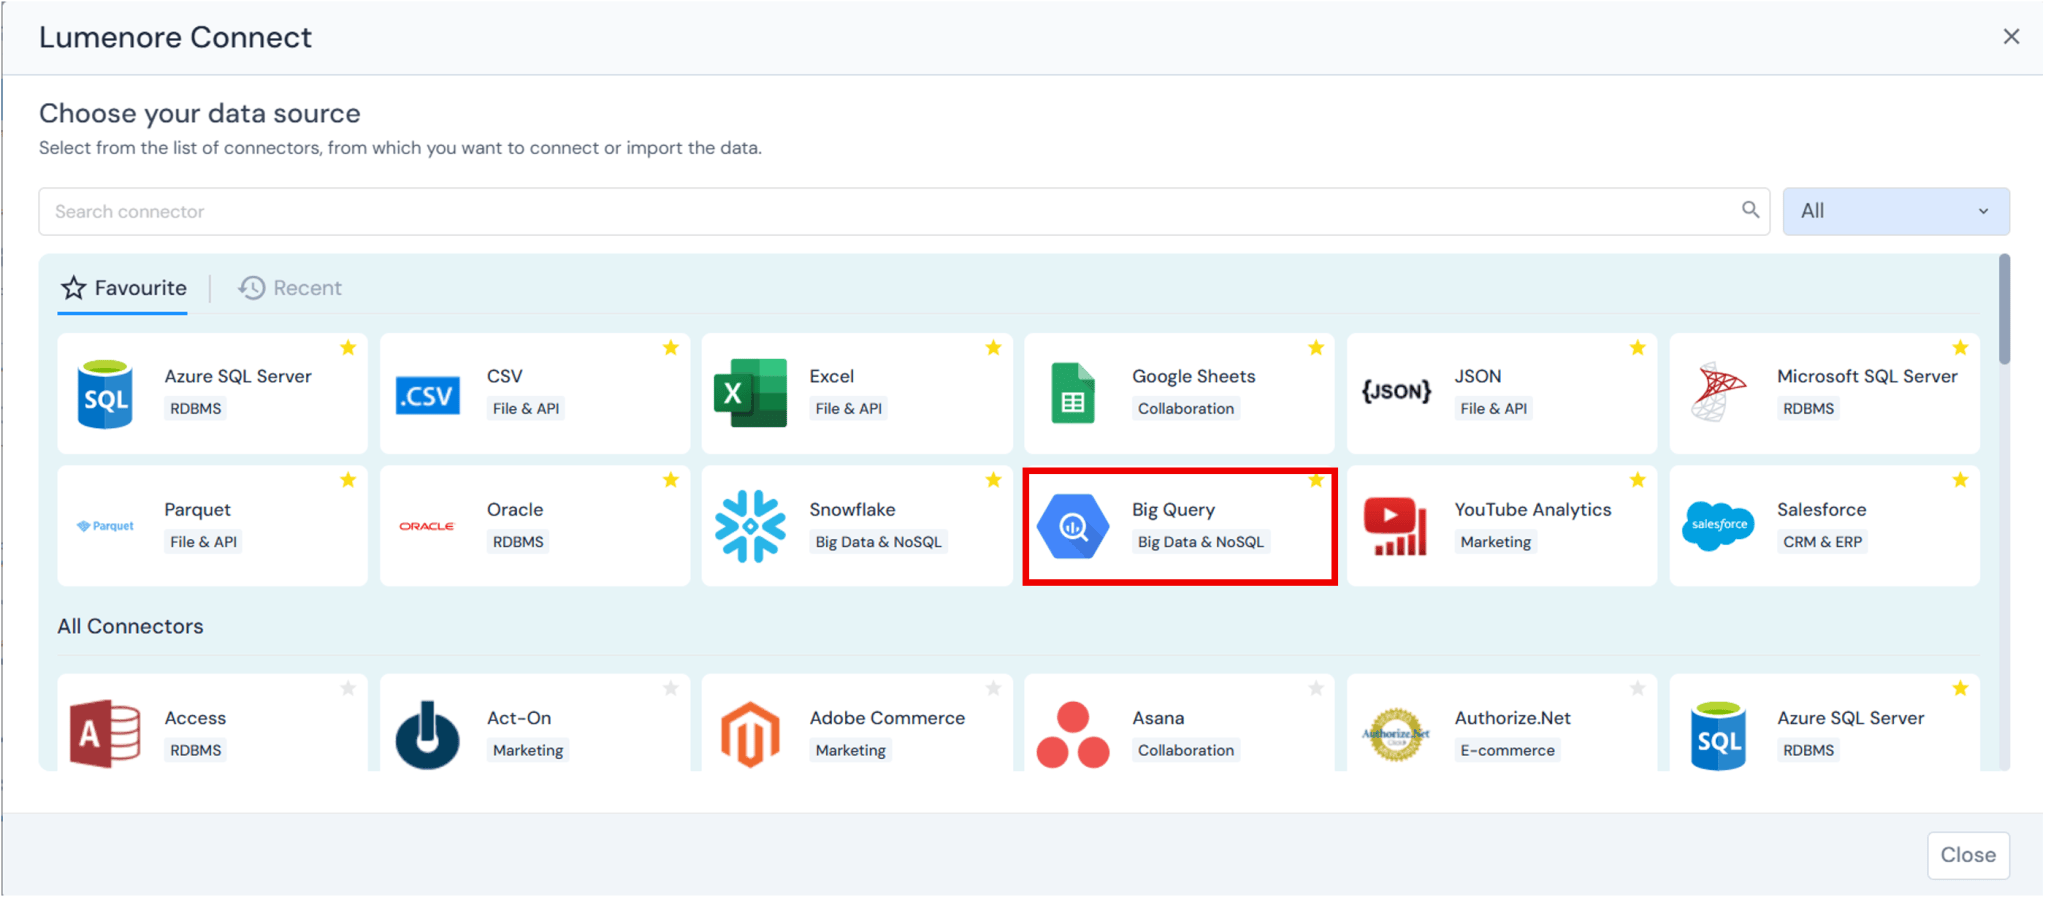2048x897 pixels.
Task: Click the E-commerce tag on Authorize.Net
Action: [1507, 750]
